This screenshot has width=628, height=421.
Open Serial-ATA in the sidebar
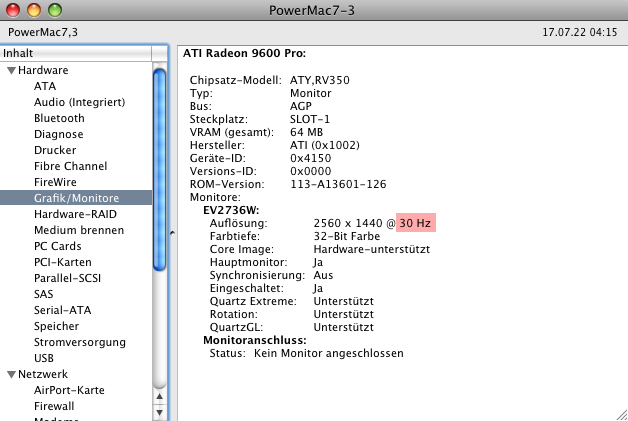62,310
